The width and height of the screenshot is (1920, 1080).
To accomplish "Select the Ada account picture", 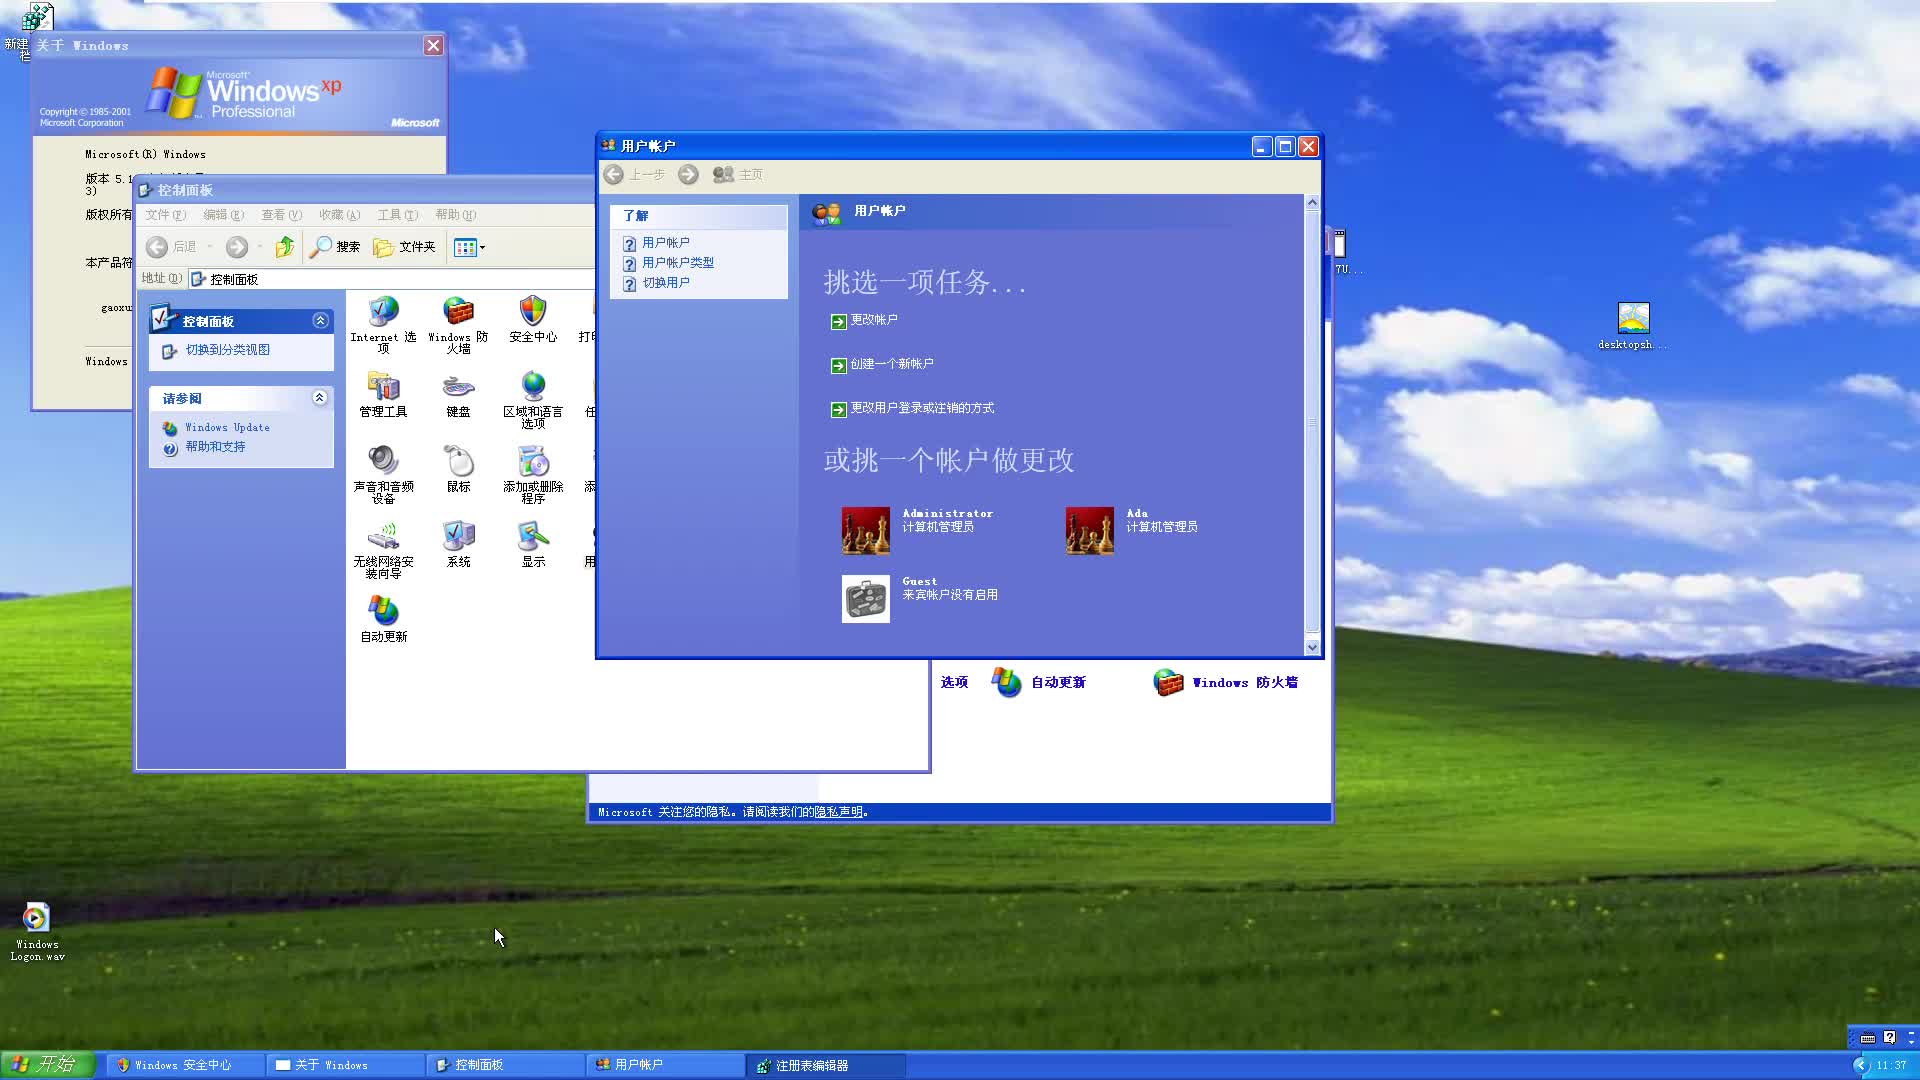I will (1090, 531).
